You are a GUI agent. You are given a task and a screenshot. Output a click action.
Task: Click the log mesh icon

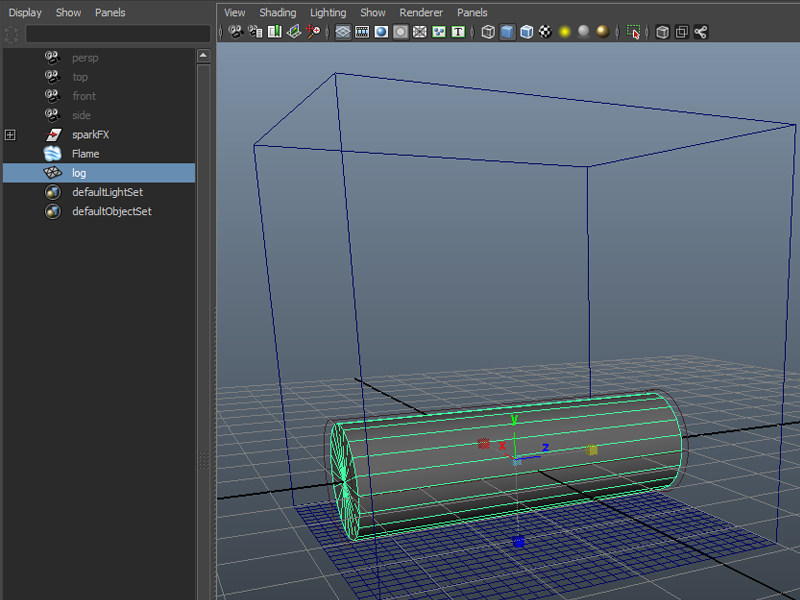pos(53,173)
